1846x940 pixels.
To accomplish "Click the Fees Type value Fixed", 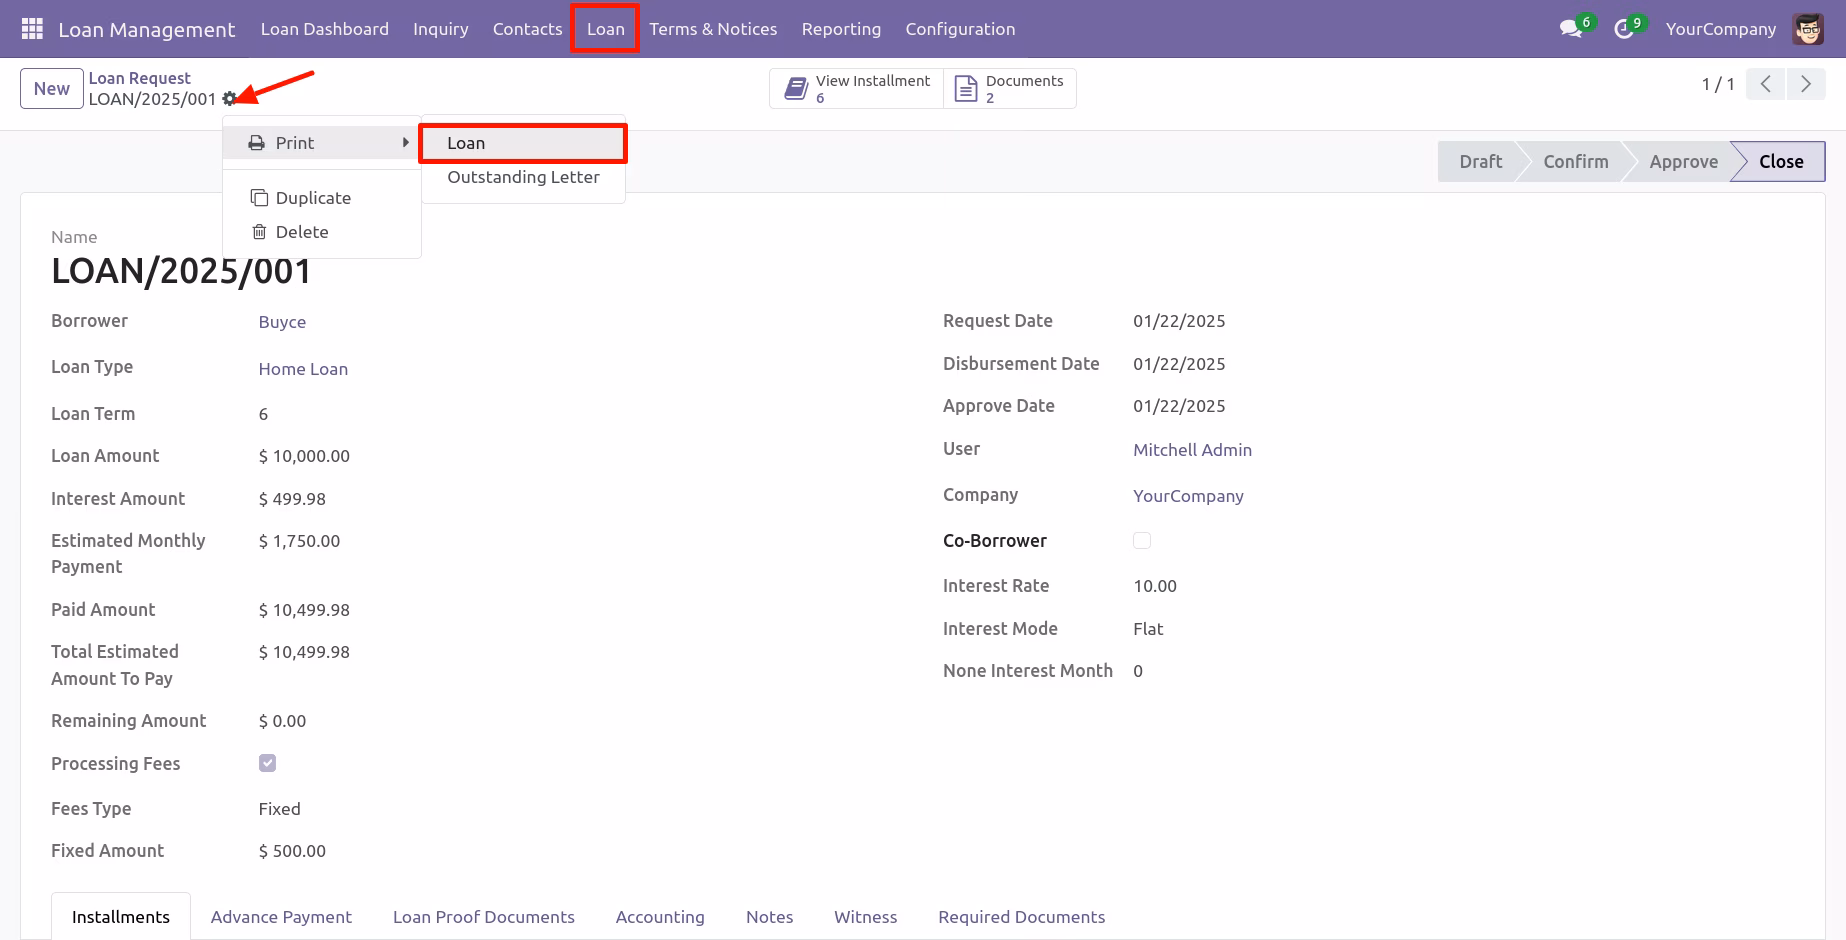I will click(279, 809).
